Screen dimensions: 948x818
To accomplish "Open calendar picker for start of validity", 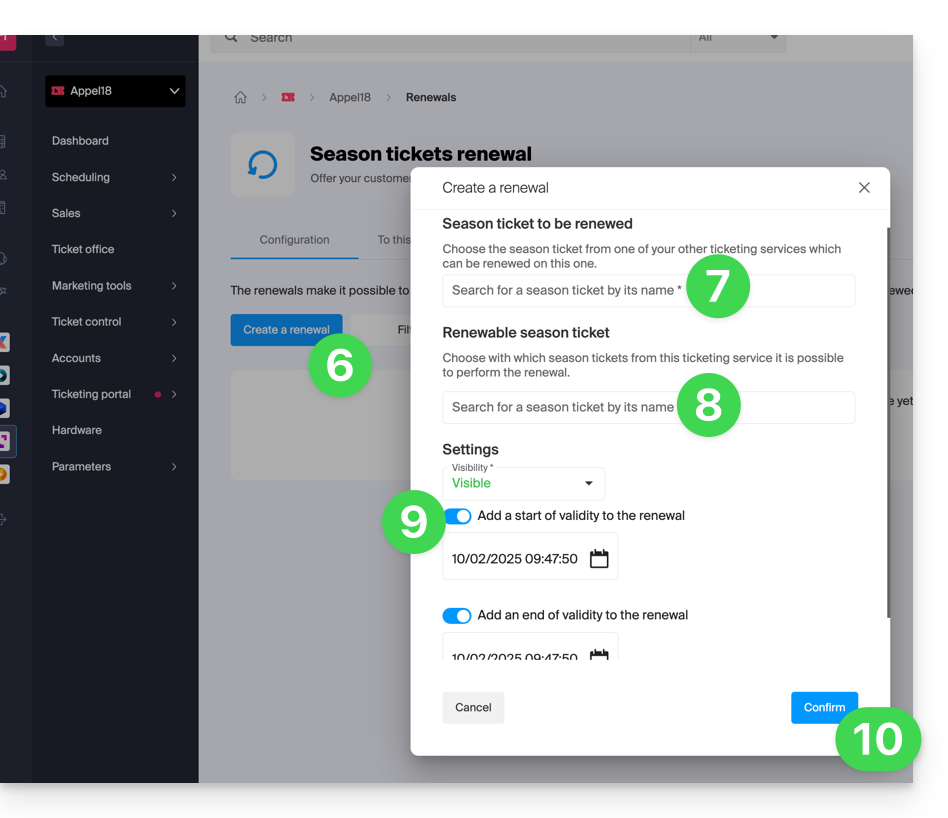I will [x=598, y=559].
